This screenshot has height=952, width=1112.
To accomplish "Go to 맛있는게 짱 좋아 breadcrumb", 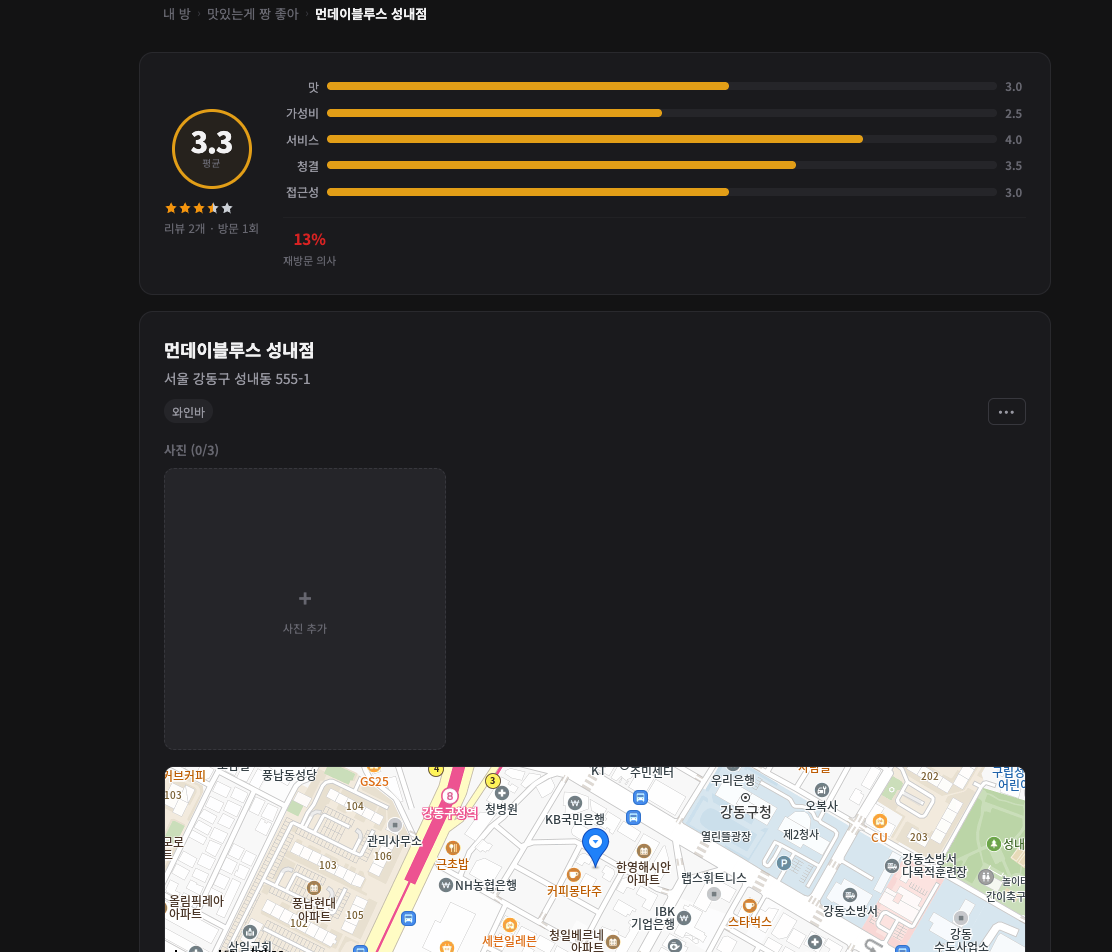I will (252, 14).
